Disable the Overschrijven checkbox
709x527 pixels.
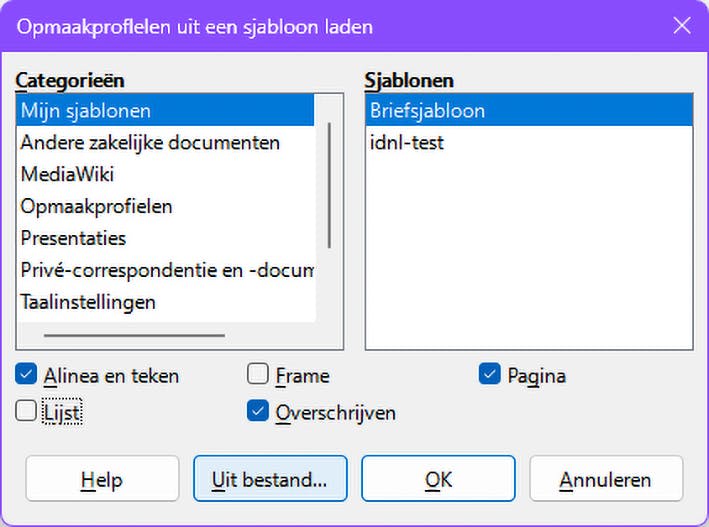(258, 412)
